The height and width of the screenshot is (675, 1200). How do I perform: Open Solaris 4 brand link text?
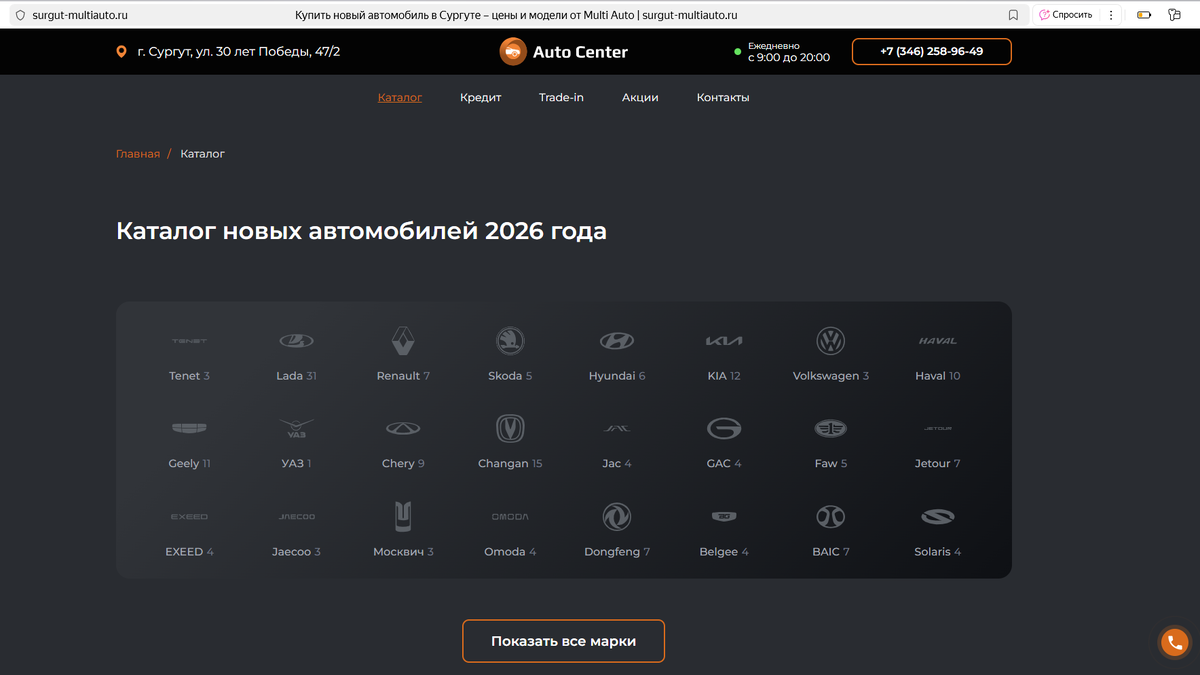click(x=938, y=552)
